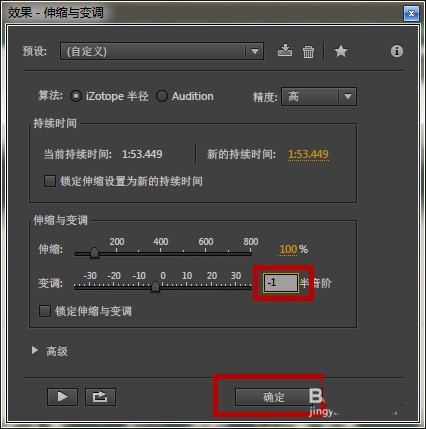Click the 当前持续时间 1:53.449 text

click(142, 154)
